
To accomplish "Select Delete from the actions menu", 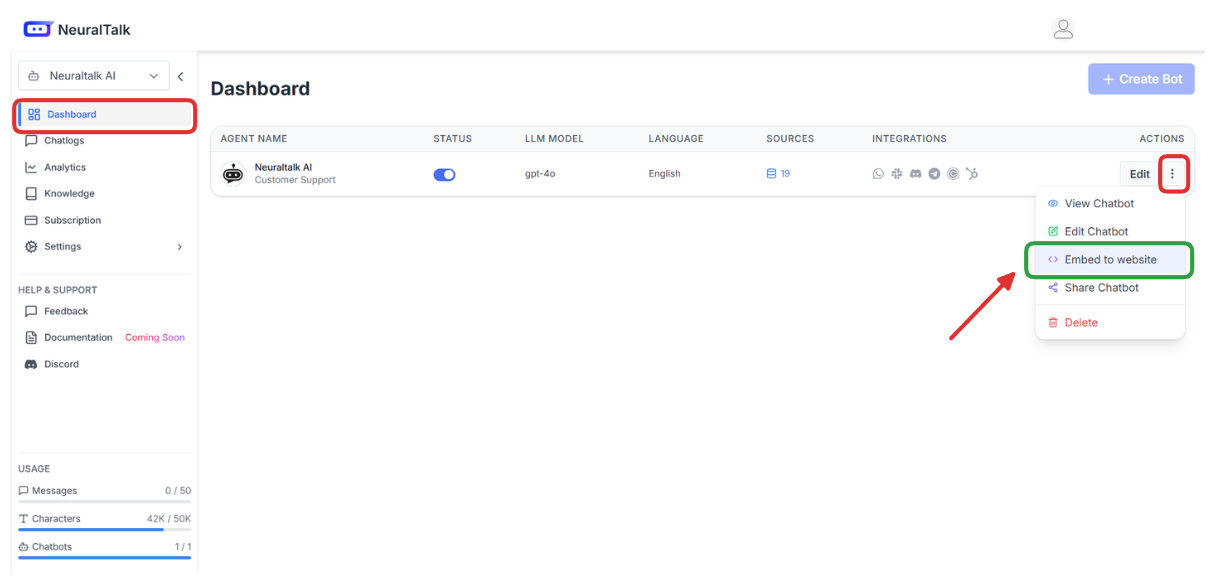I will 1110,323.
